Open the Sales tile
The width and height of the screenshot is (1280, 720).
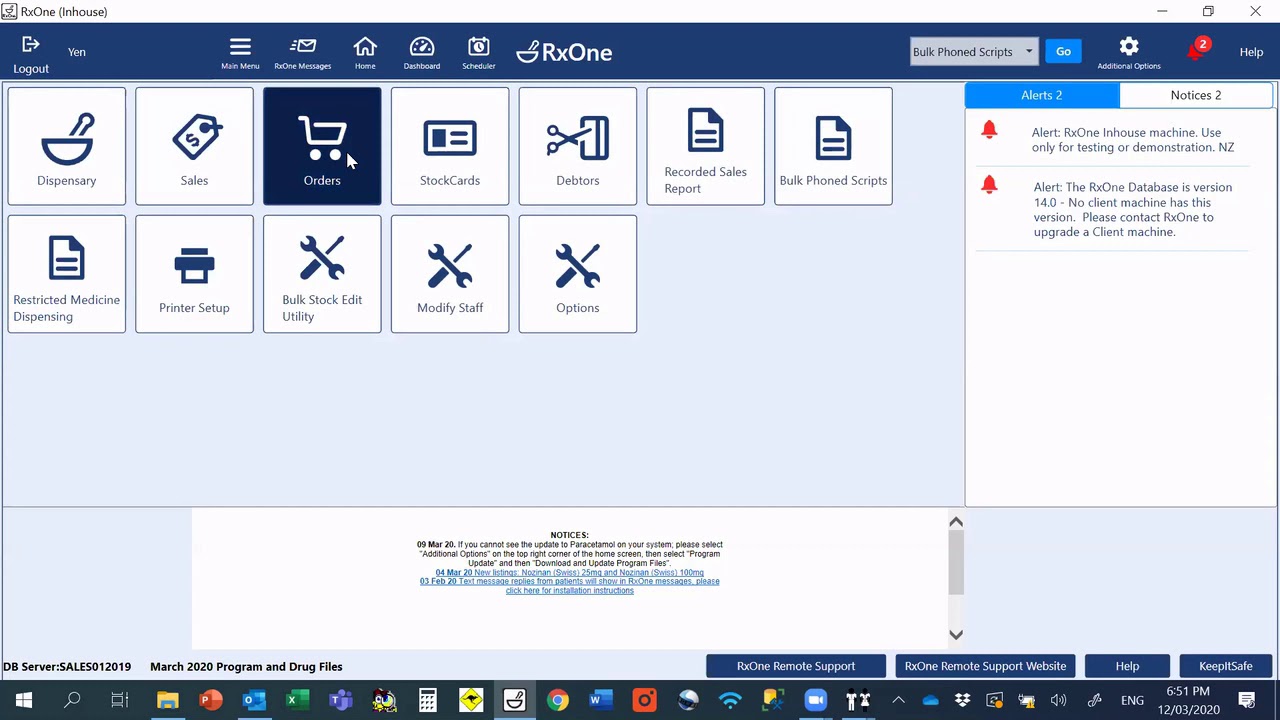(x=195, y=146)
